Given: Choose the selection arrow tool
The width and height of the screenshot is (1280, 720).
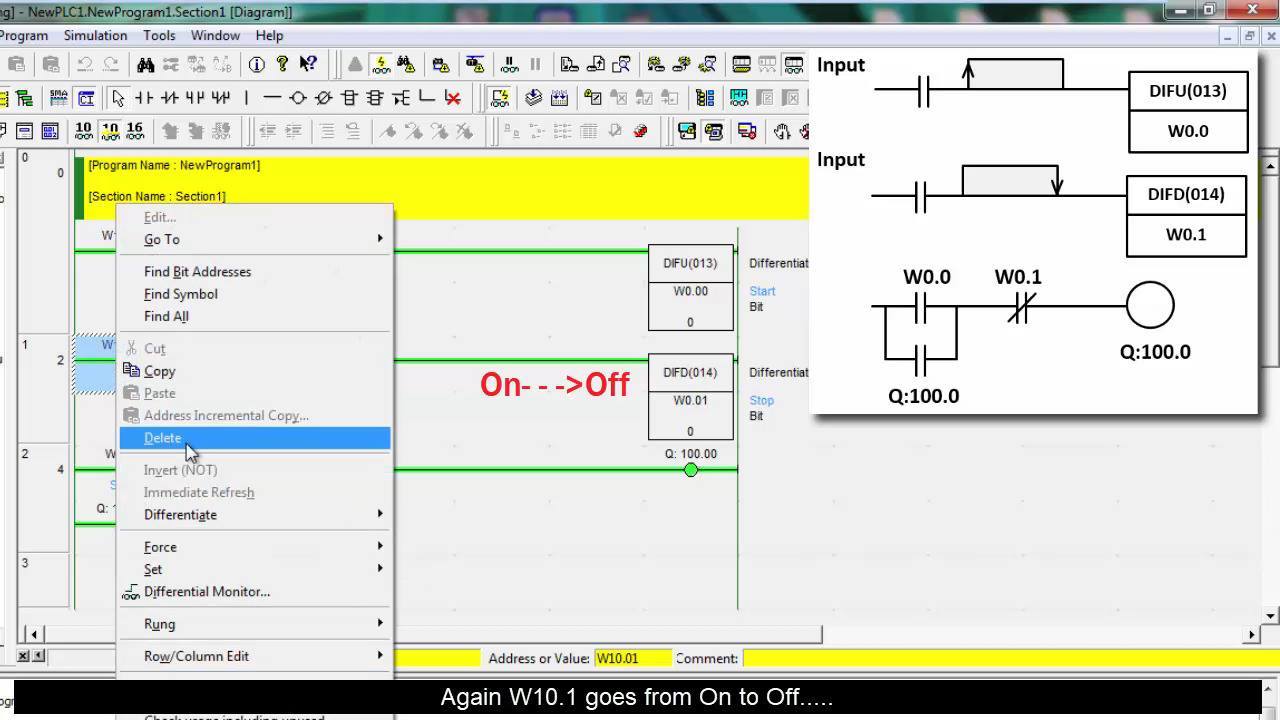Looking at the screenshot, I should [x=118, y=98].
